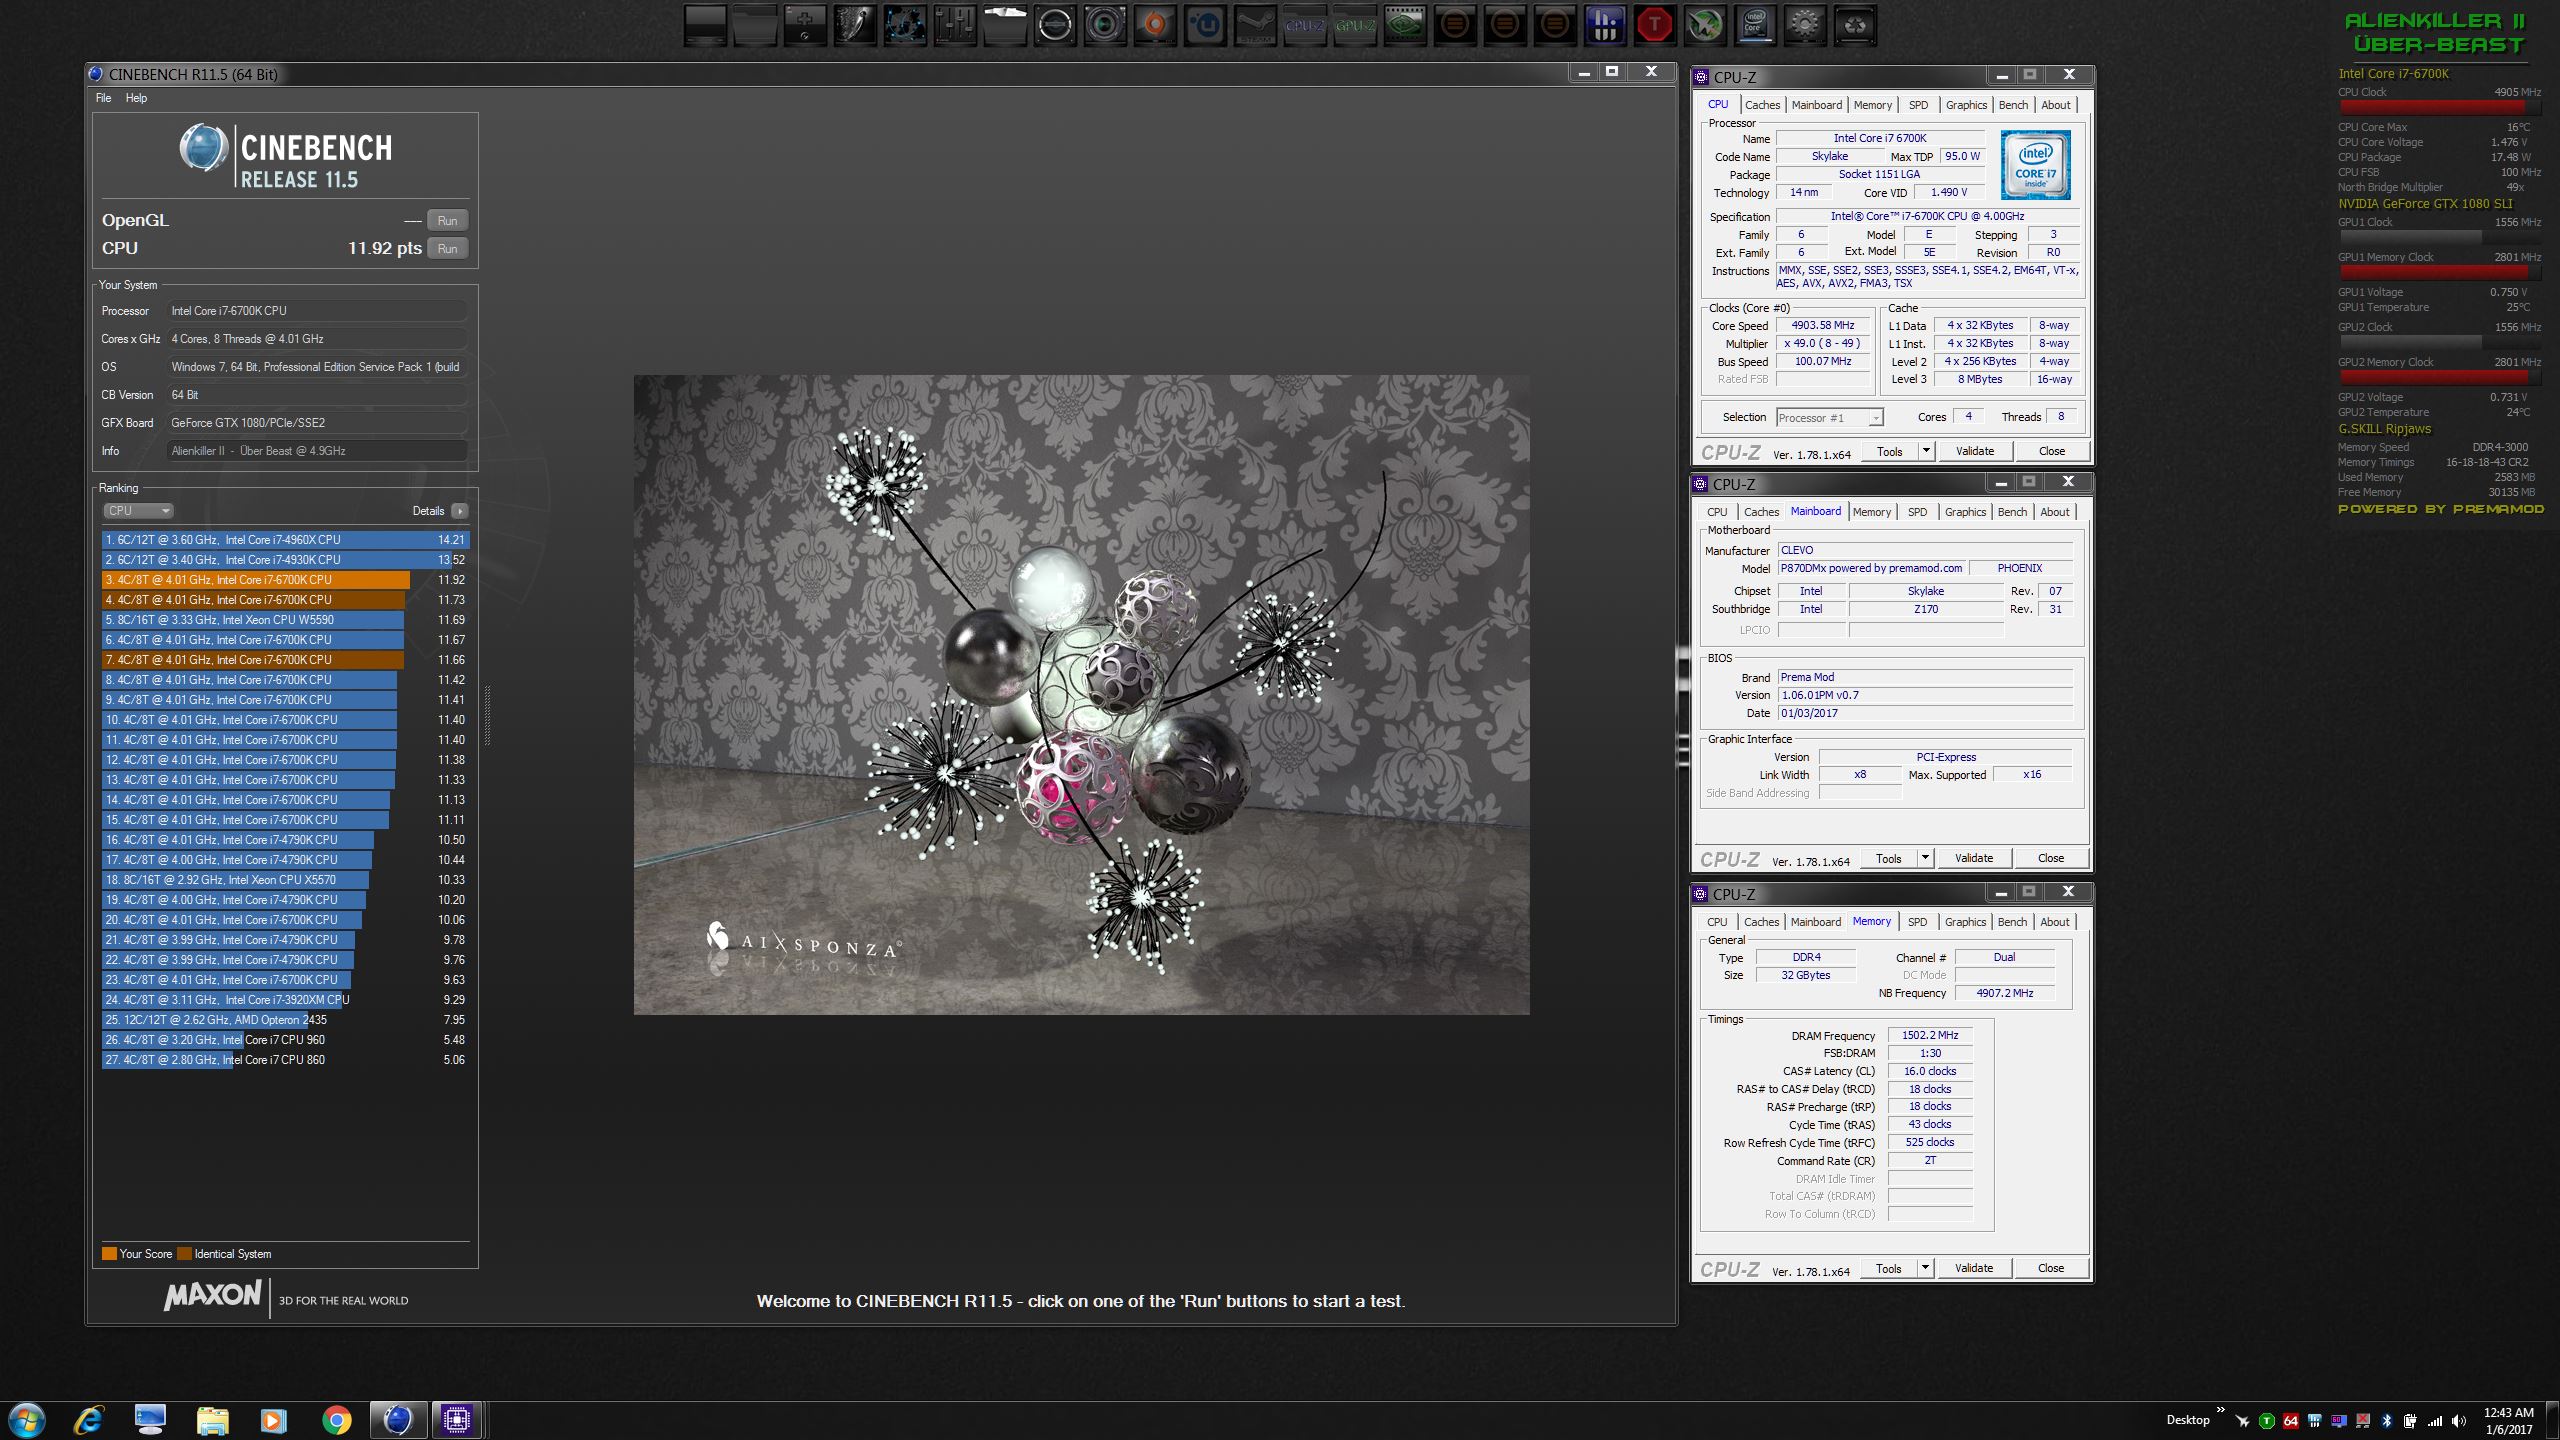Screen dimensions: 2560x1440
Task: Click Validate in top CPU-Z window
Action: pyautogui.click(x=1975, y=451)
